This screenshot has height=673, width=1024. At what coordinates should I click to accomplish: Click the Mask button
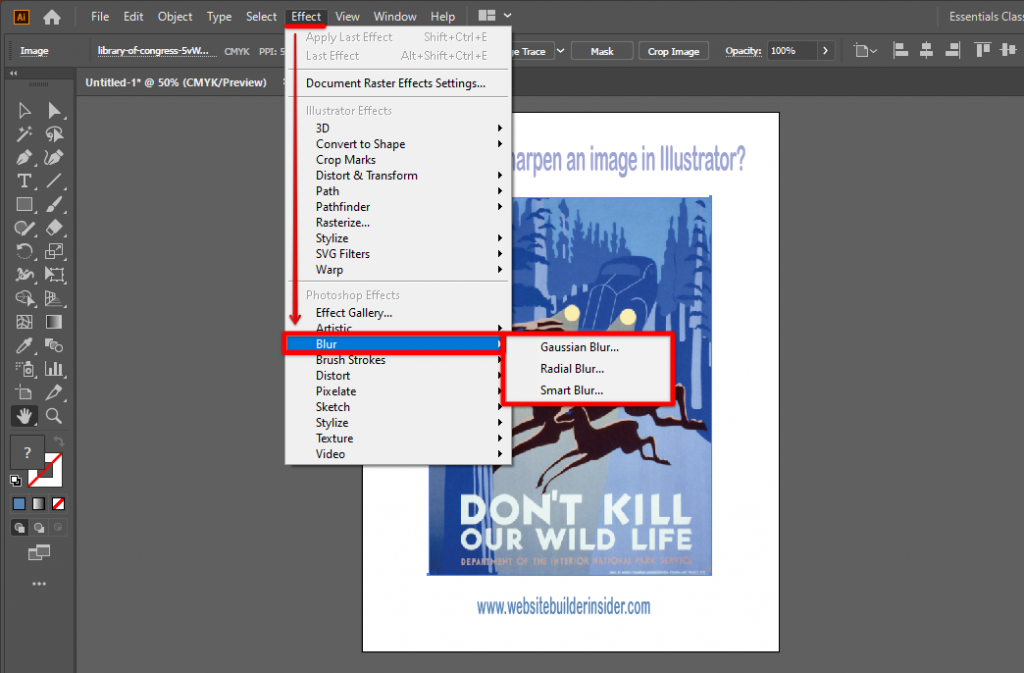[x=601, y=50]
